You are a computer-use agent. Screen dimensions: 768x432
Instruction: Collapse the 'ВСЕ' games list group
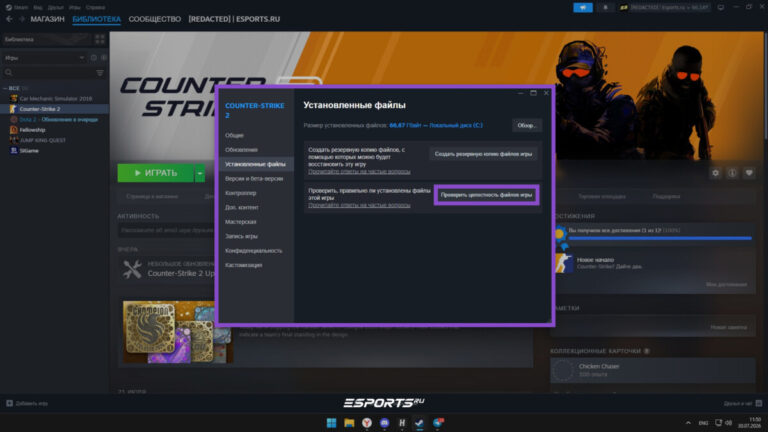[x=5, y=88]
